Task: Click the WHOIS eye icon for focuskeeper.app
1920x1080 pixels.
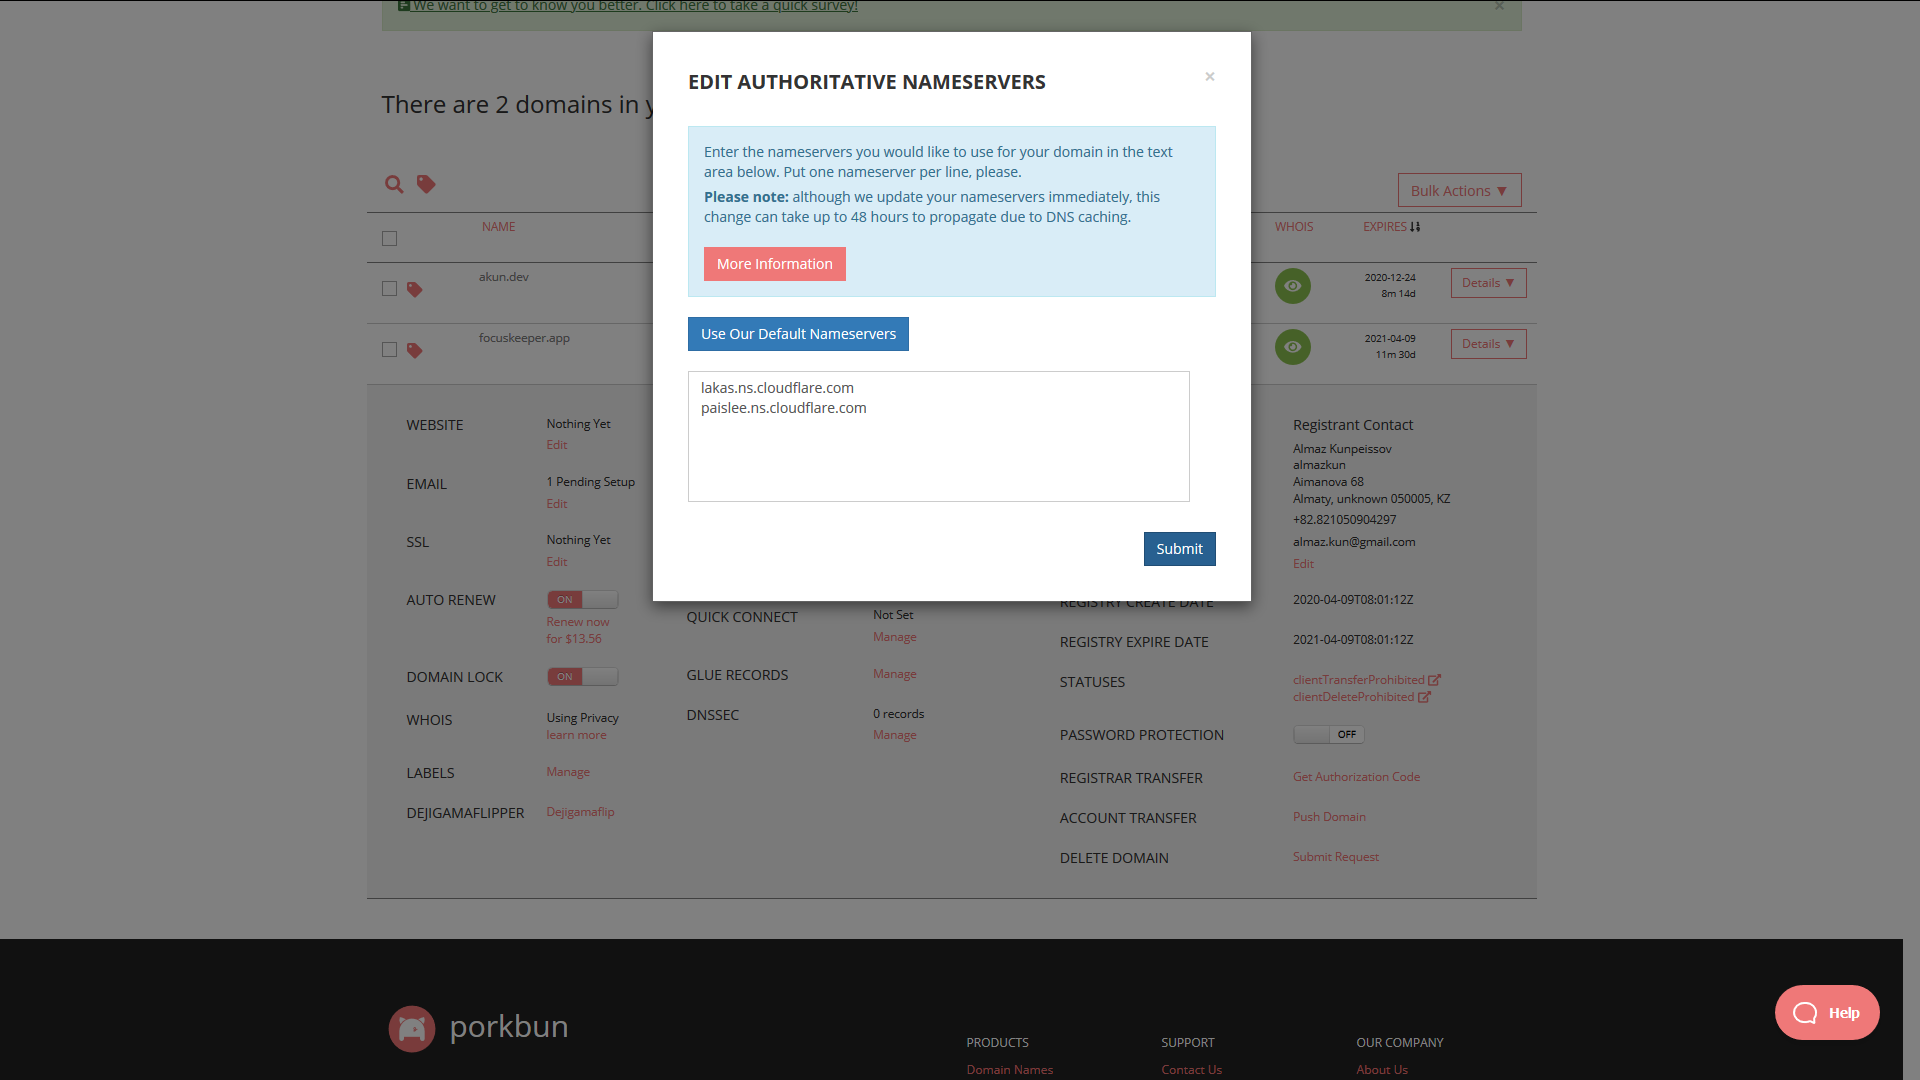Action: click(1292, 347)
